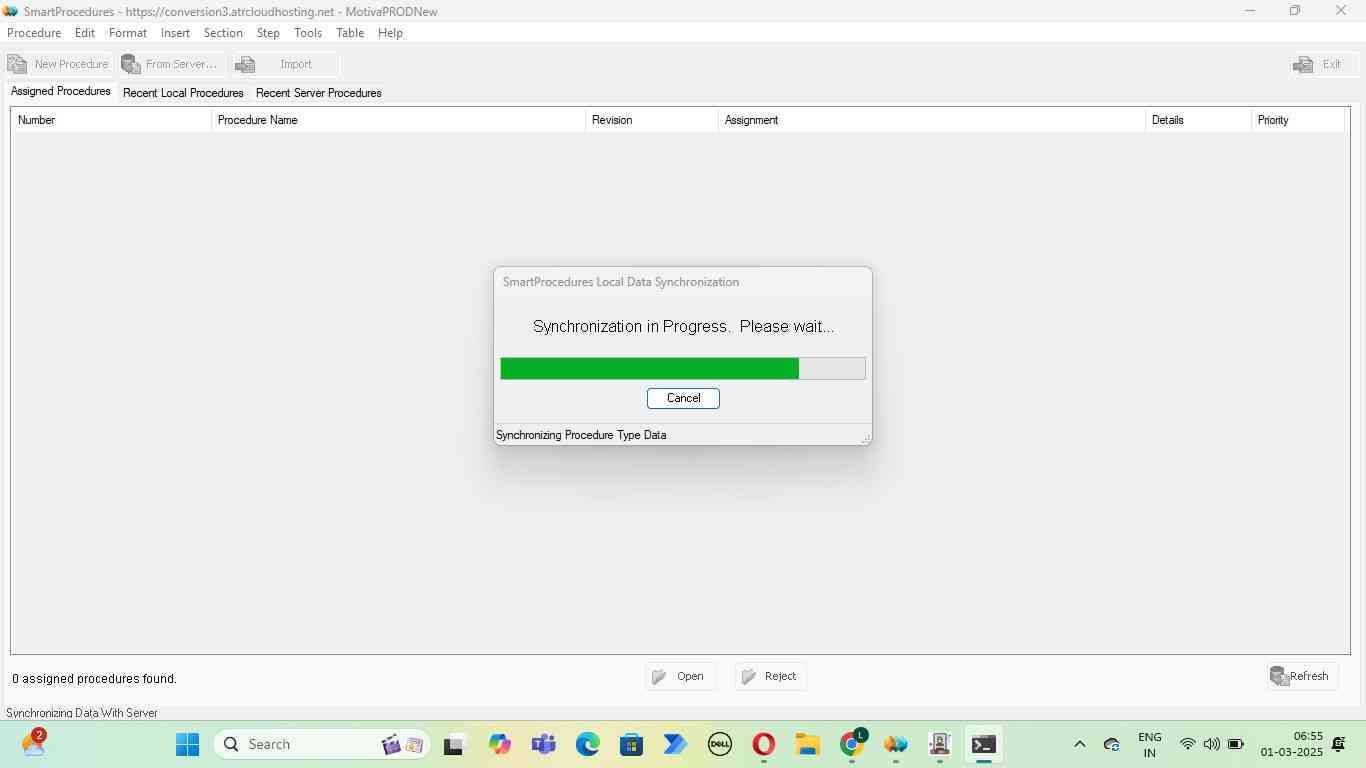The height and width of the screenshot is (768, 1366).
Task: Open the Dell app from the taskbar
Action: pyautogui.click(x=719, y=744)
